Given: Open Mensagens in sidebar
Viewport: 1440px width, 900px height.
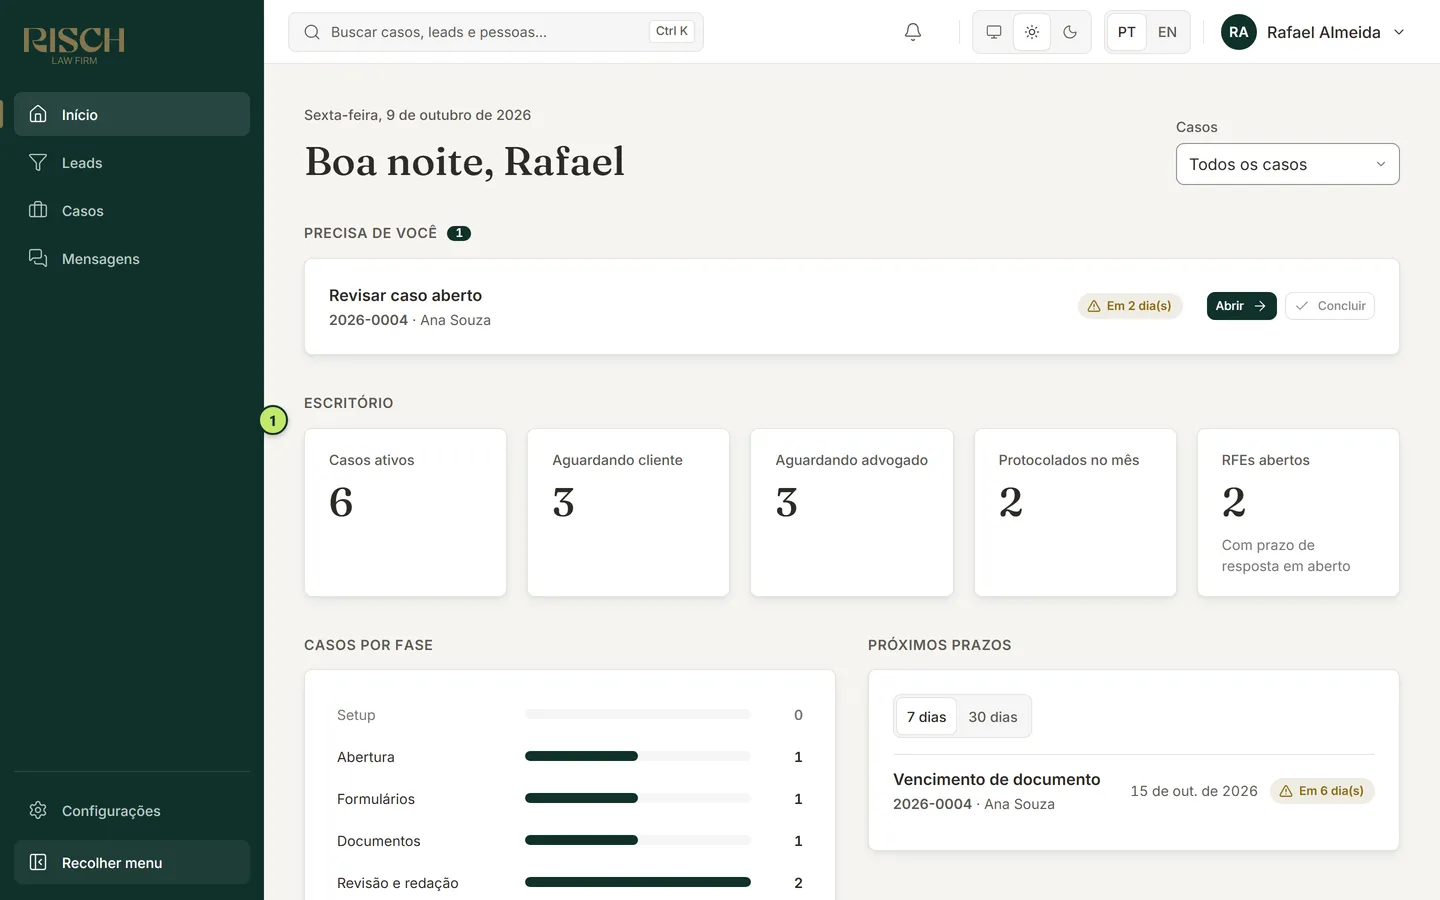Looking at the screenshot, I should pyautogui.click(x=132, y=258).
